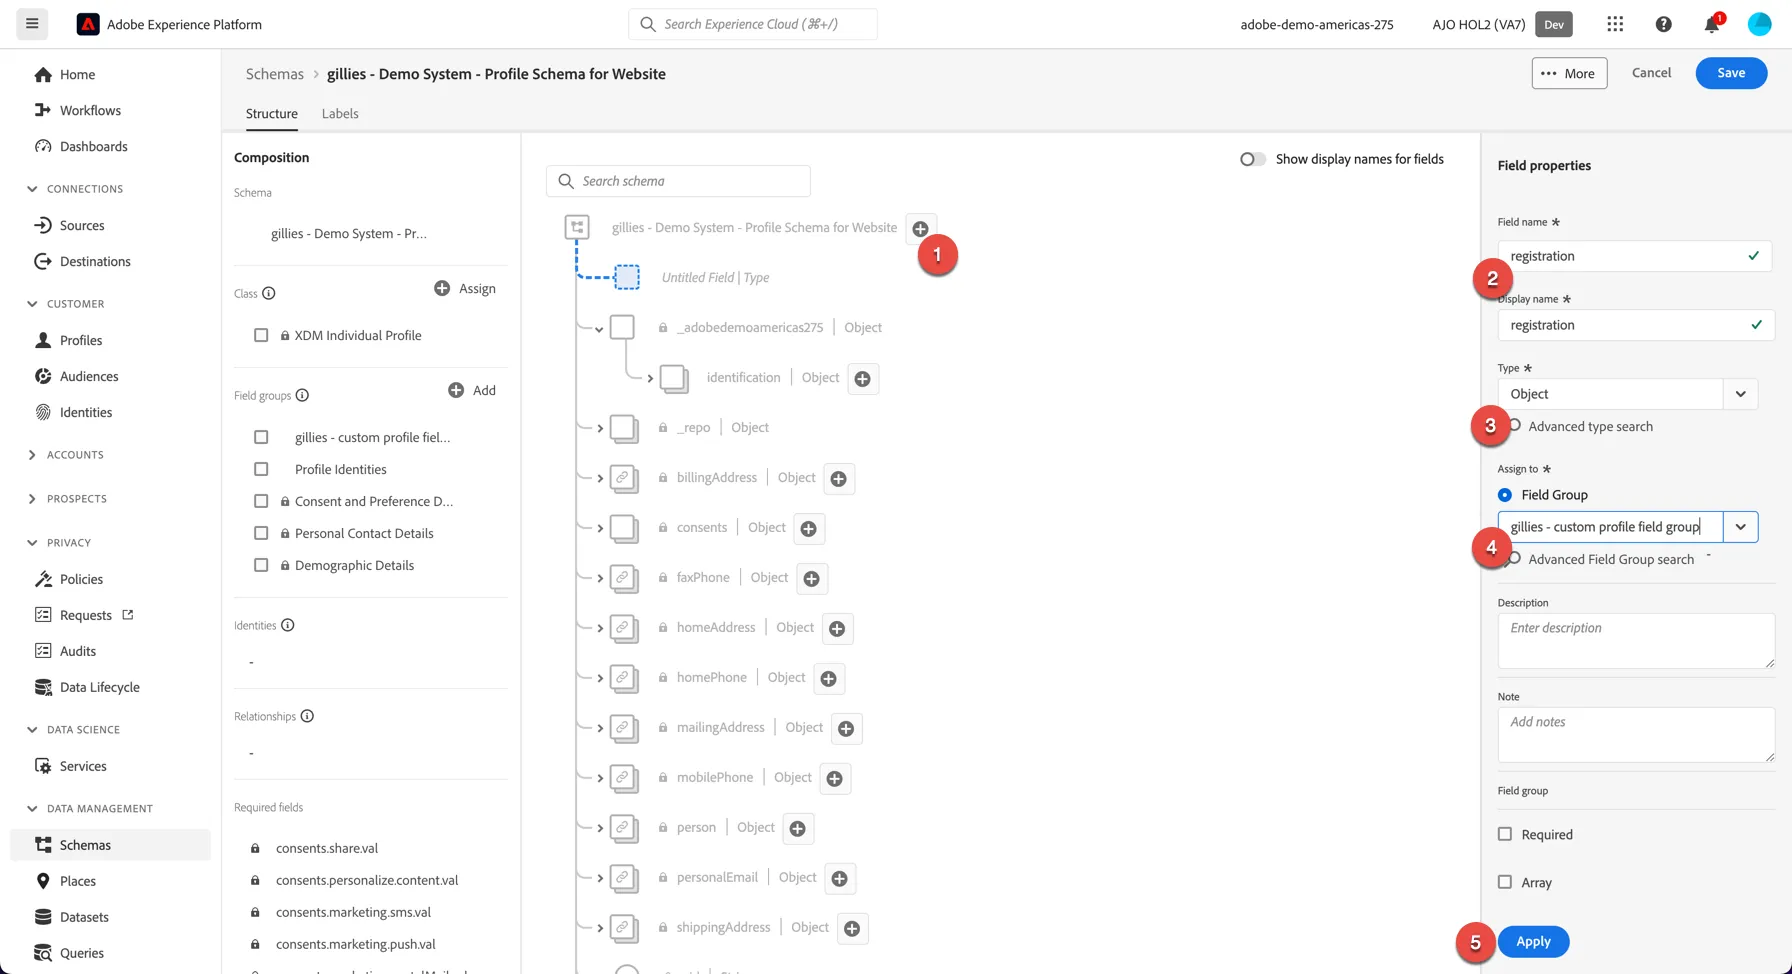
Task: Collapse the Connections sidebar section
Action: point(32,189)
